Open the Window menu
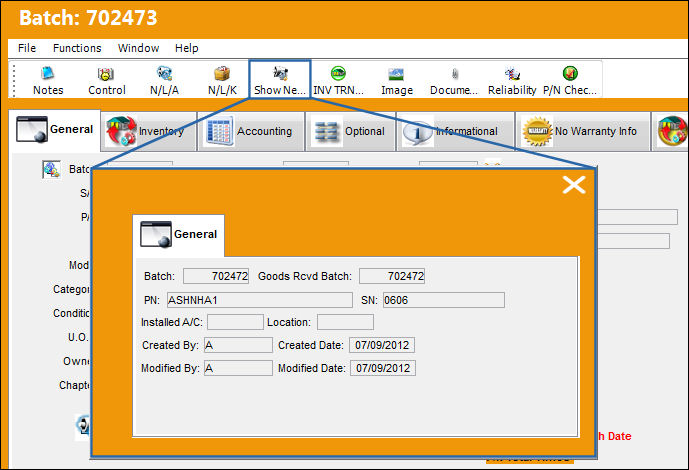Viewport: 689px width, 470px height. (138, 48)
